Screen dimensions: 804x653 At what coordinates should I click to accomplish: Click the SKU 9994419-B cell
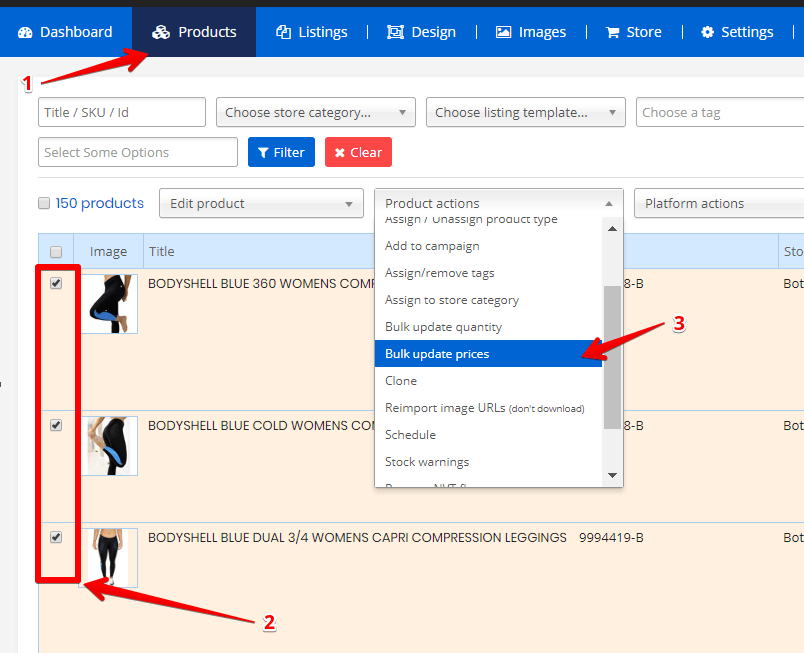tap(611, 537)
